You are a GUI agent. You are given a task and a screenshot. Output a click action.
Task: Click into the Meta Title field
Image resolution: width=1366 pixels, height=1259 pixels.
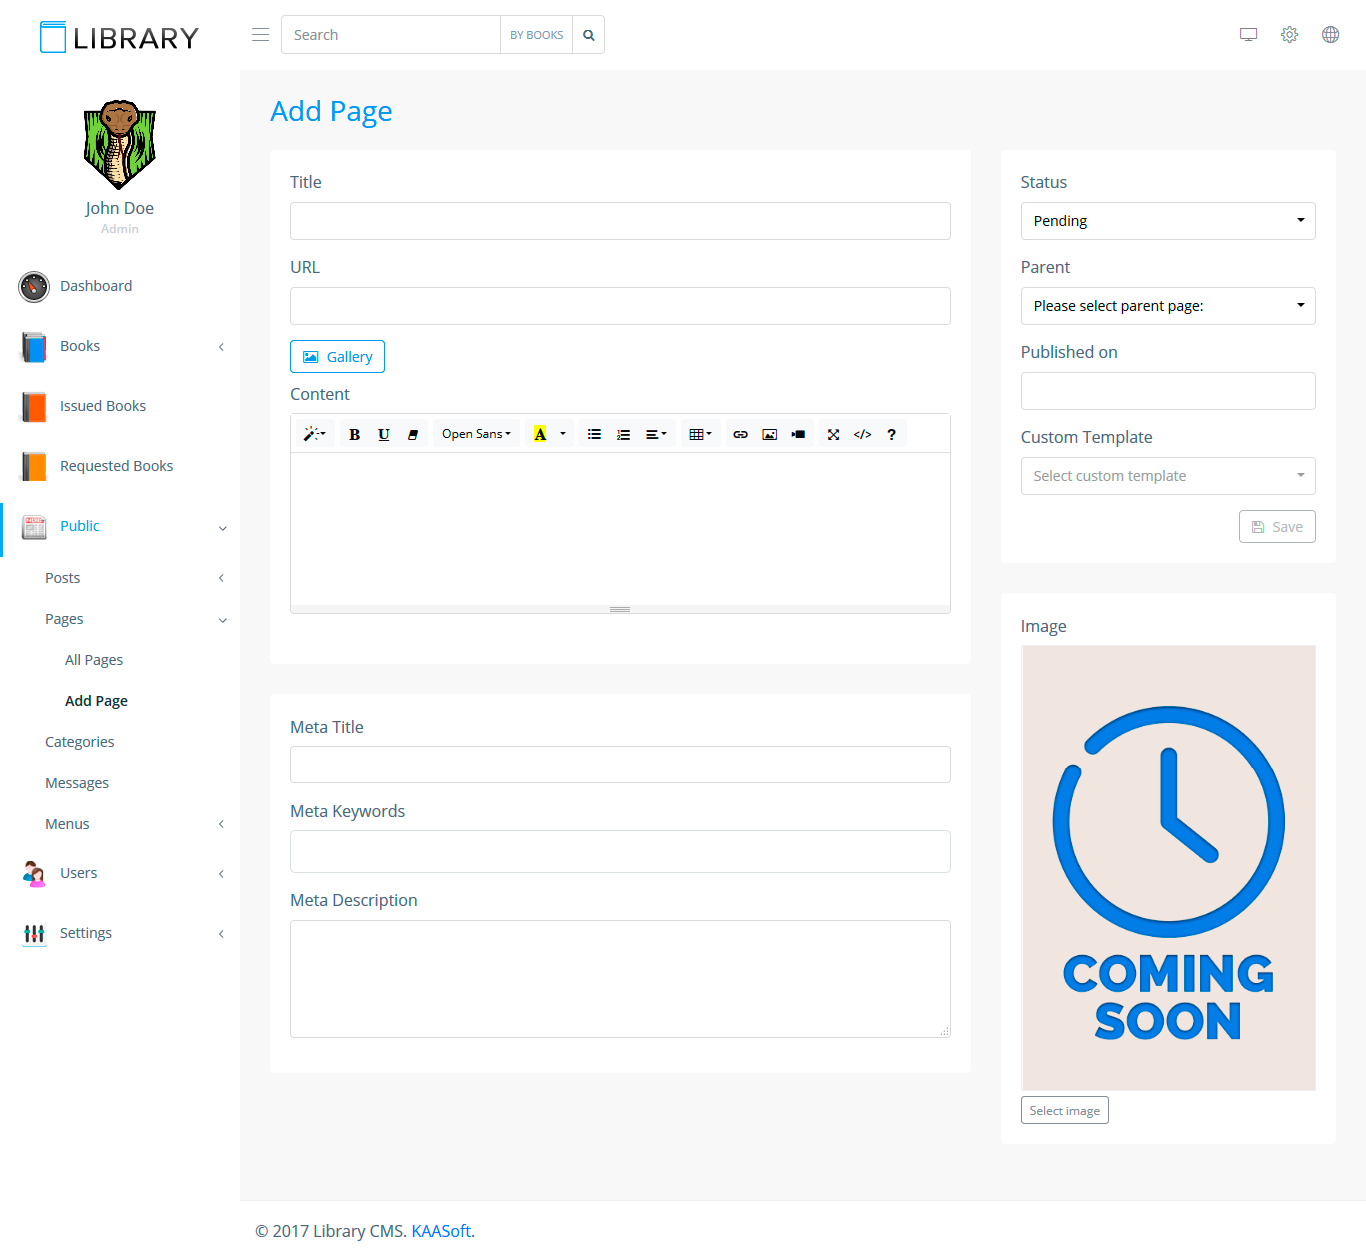pyautogui.click(x=620, y=765)
